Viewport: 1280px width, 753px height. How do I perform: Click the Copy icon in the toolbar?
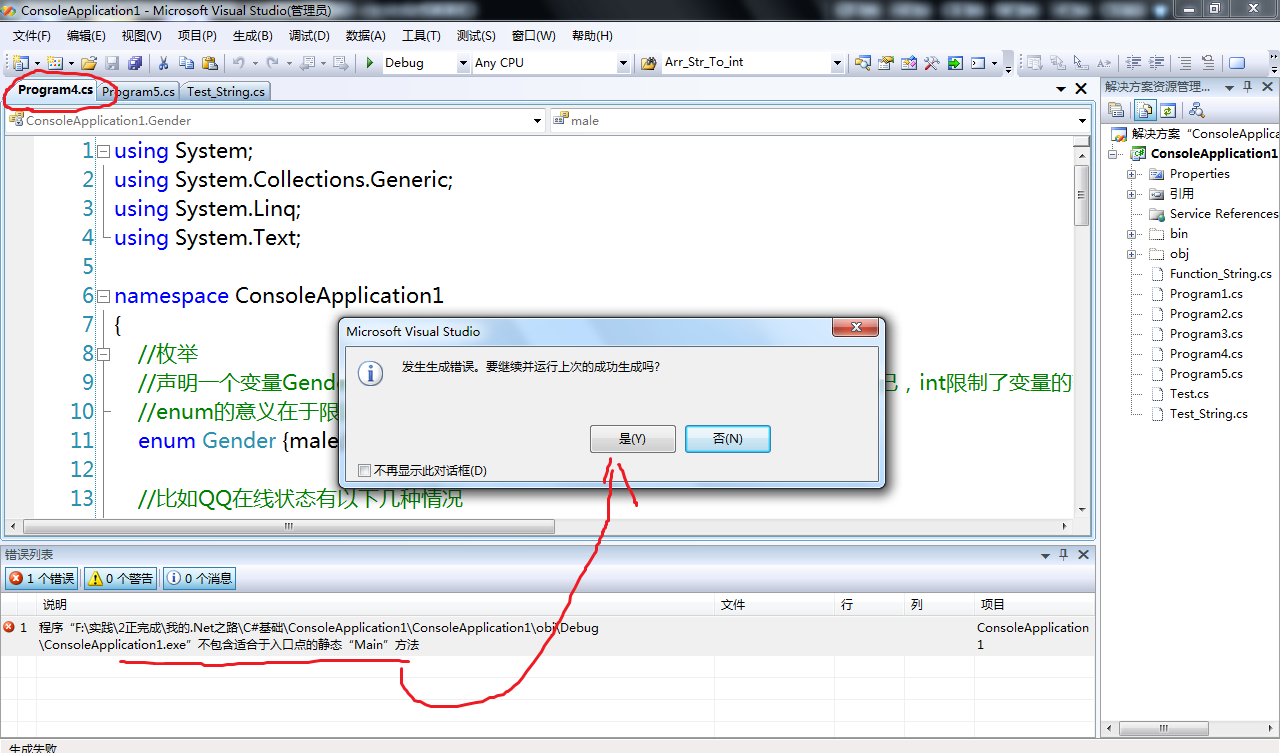point(186,63)
